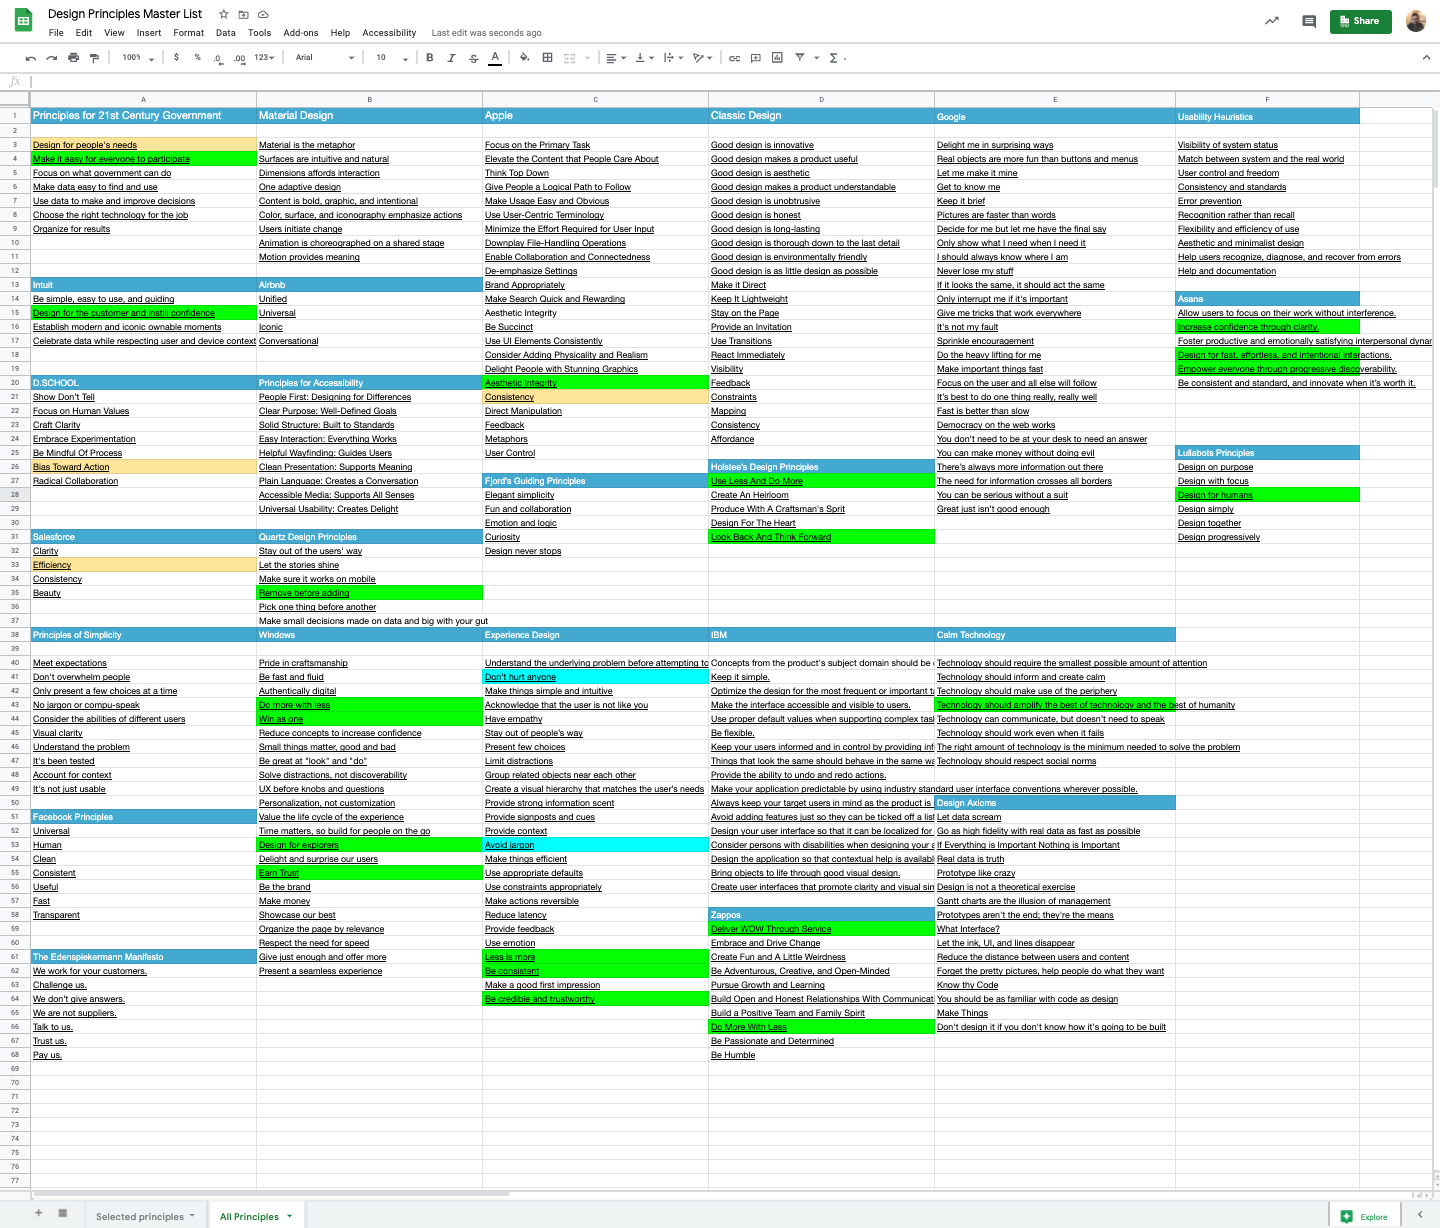Open the functions sigma icon
The width and height of the screenshot is (1440, 1228).
click(x=833, y=58)
